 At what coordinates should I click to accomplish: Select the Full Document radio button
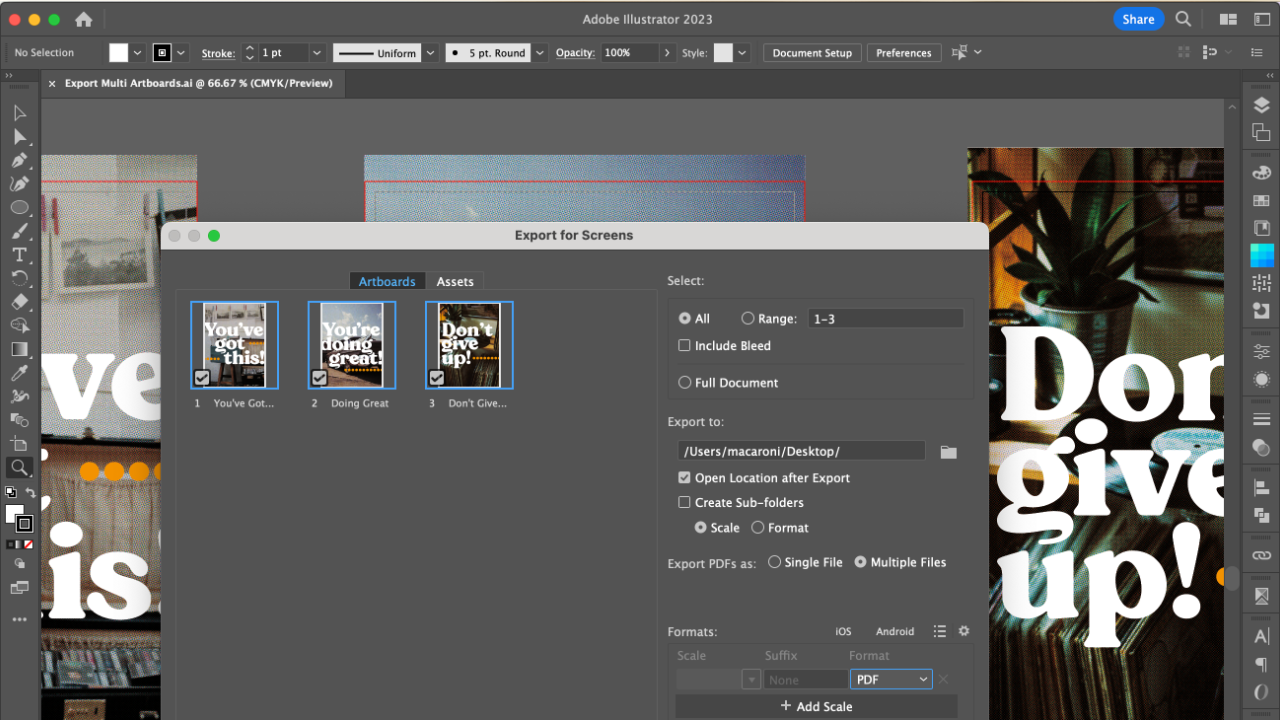(x=685, y=382)
